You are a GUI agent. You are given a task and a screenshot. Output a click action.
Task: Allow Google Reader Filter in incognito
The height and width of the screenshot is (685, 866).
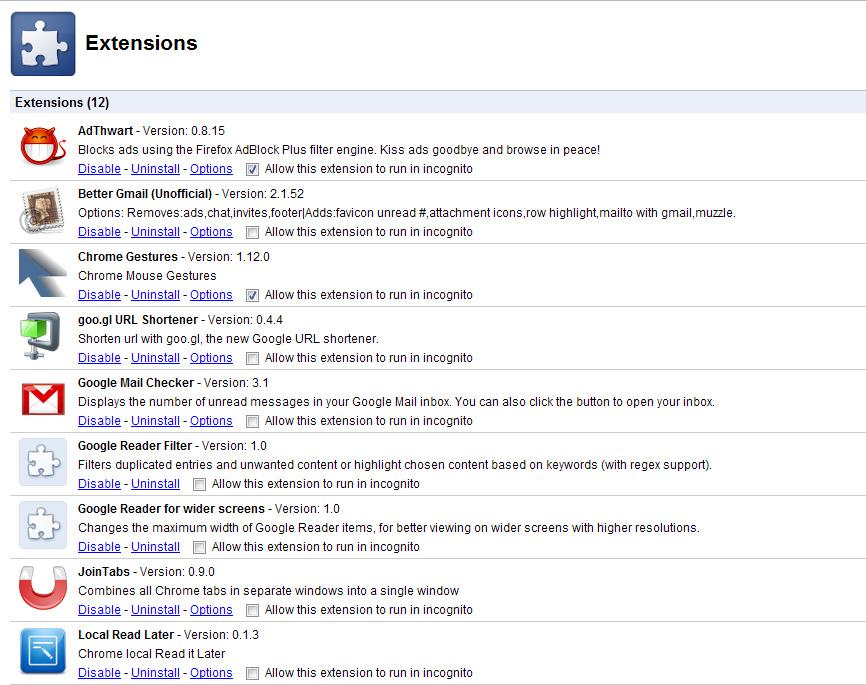(199, 484)
